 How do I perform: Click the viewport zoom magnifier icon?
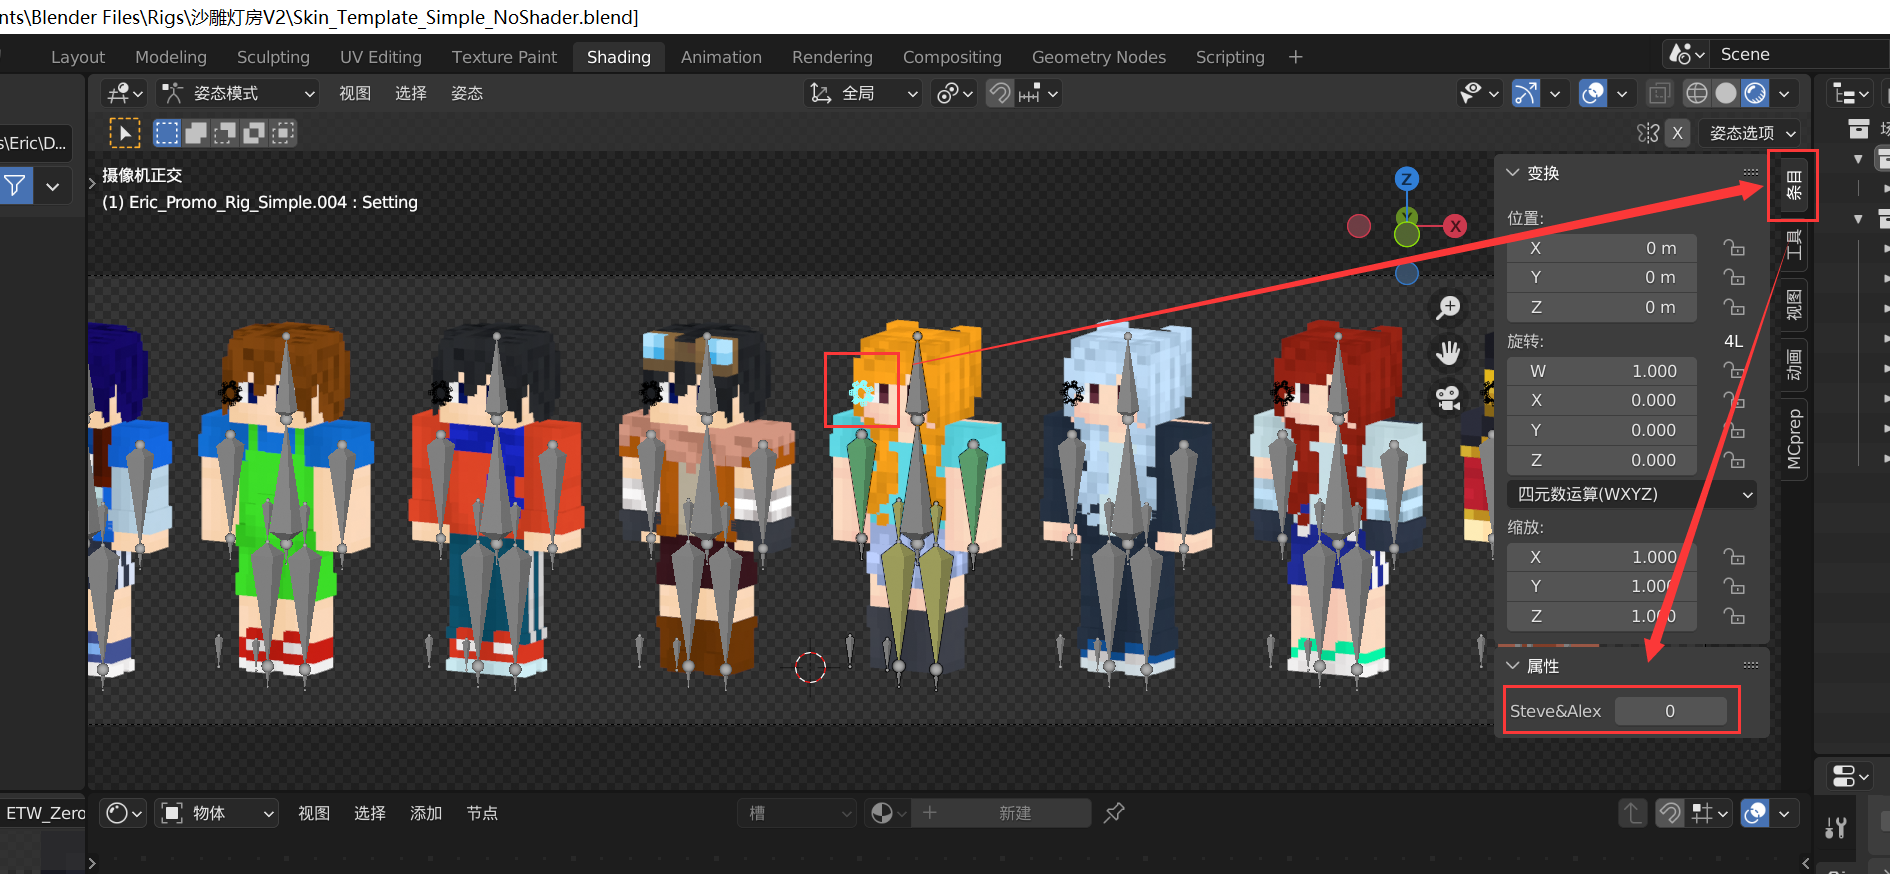pos(1448,307)
